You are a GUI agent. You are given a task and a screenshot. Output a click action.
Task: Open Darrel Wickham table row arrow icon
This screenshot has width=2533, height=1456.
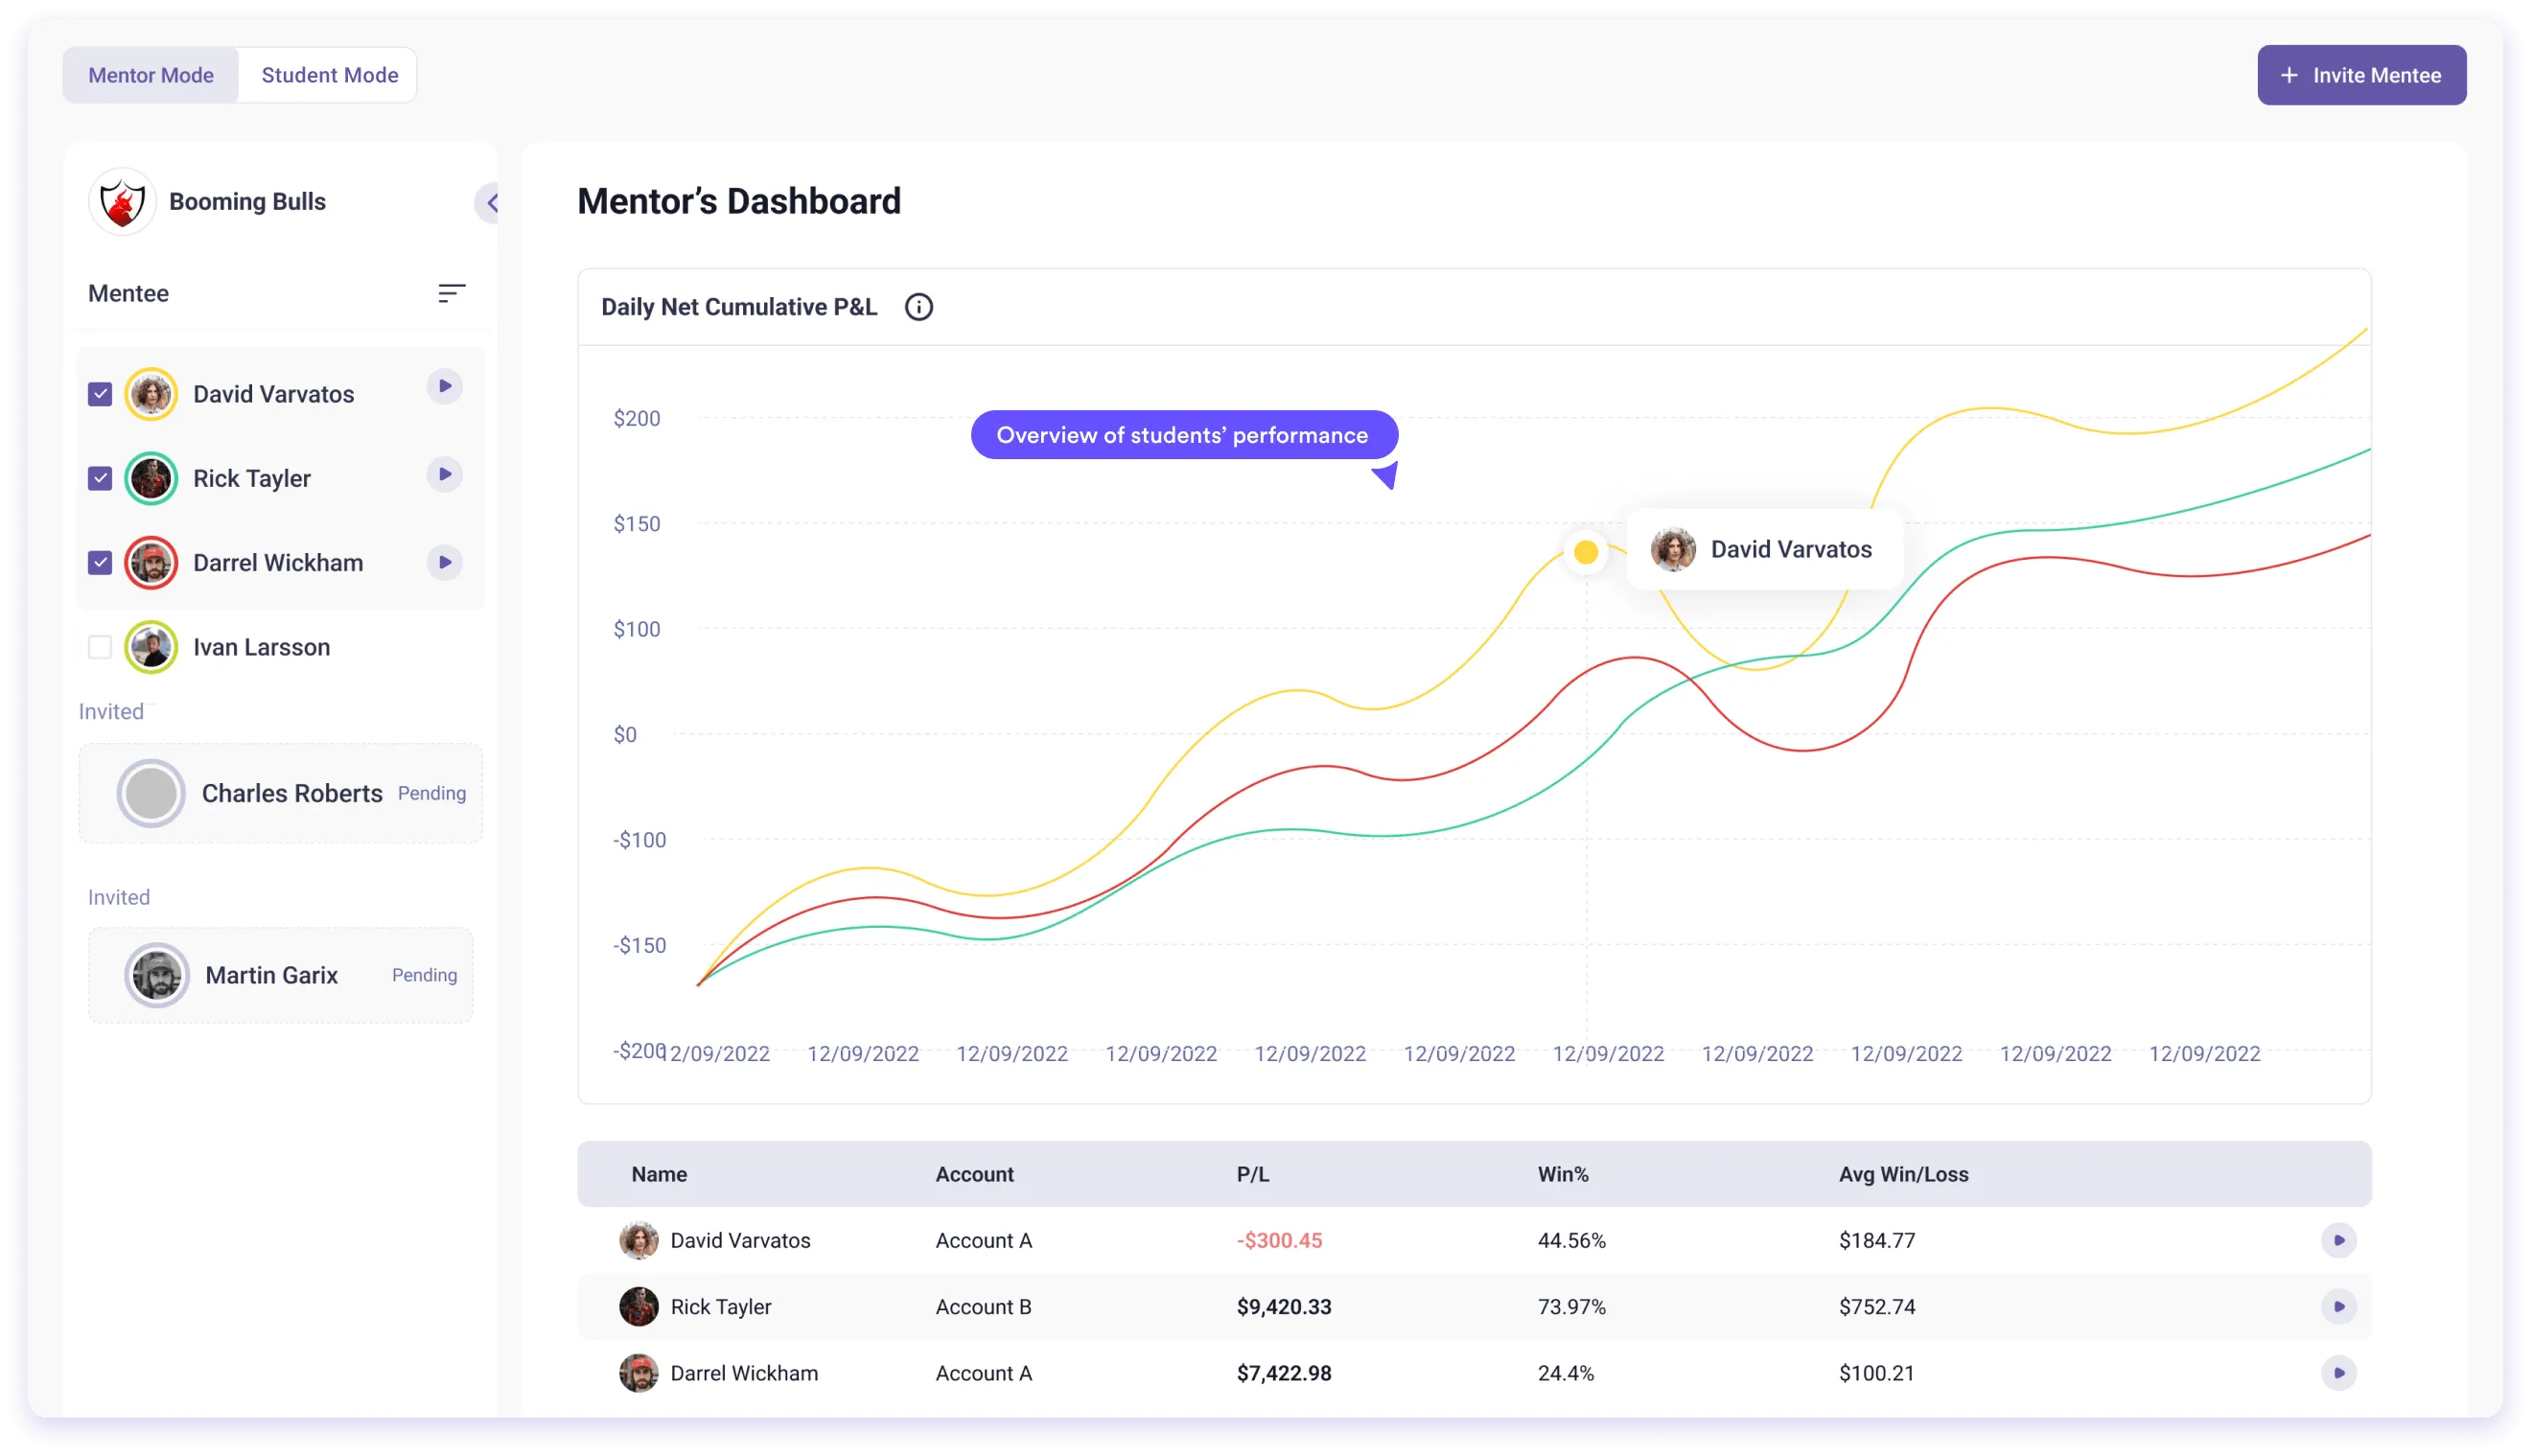(2338, 1373)
